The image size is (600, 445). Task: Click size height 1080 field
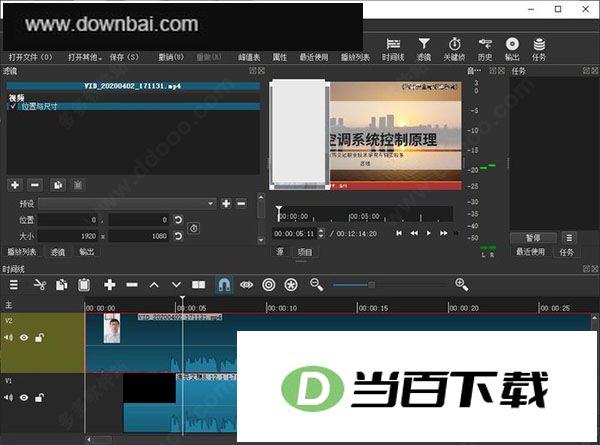139,236
